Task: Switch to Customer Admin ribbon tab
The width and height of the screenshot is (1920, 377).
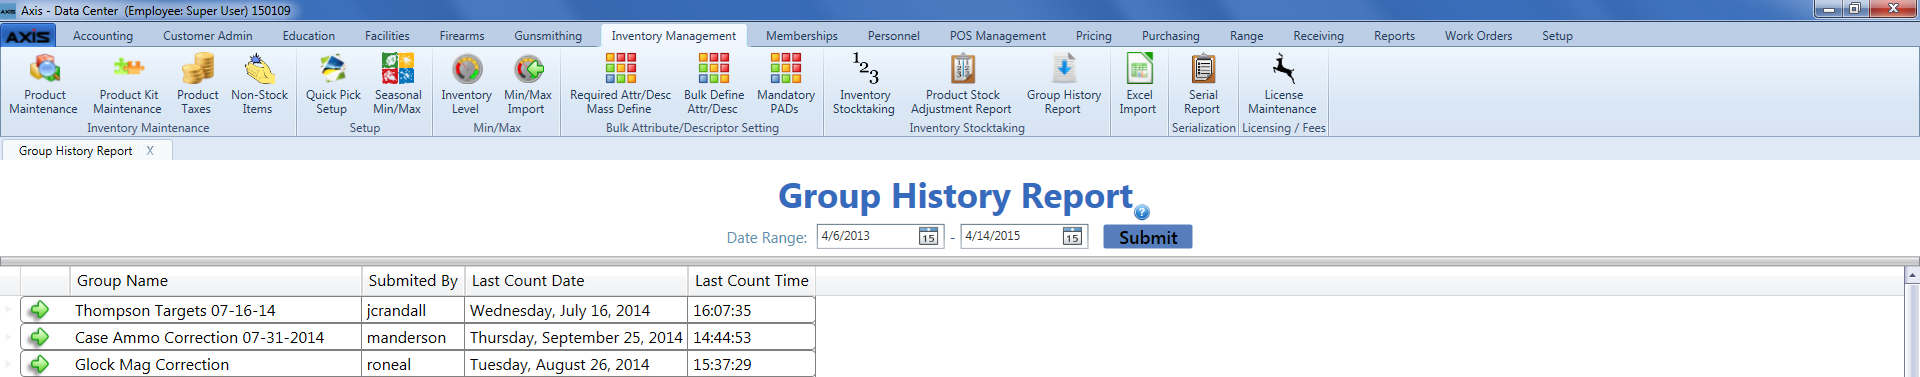Action: 208,36
